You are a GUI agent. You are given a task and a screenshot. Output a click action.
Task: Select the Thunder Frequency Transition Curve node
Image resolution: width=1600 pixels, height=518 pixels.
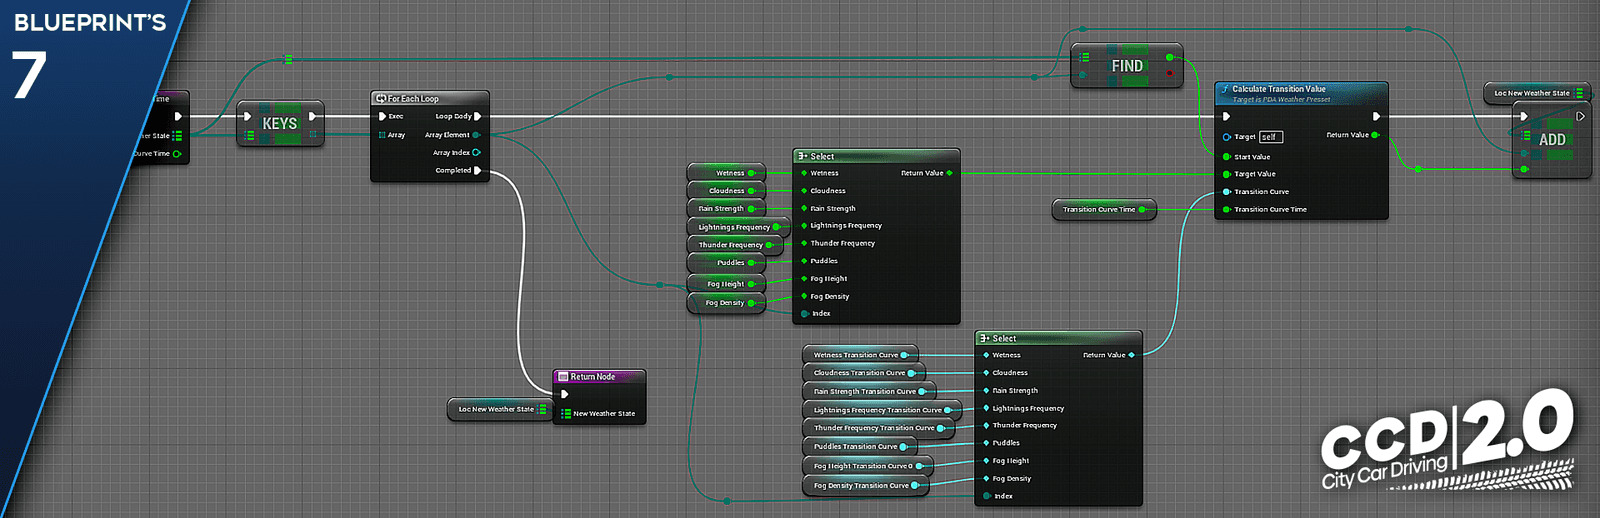[x=879, y=428]
